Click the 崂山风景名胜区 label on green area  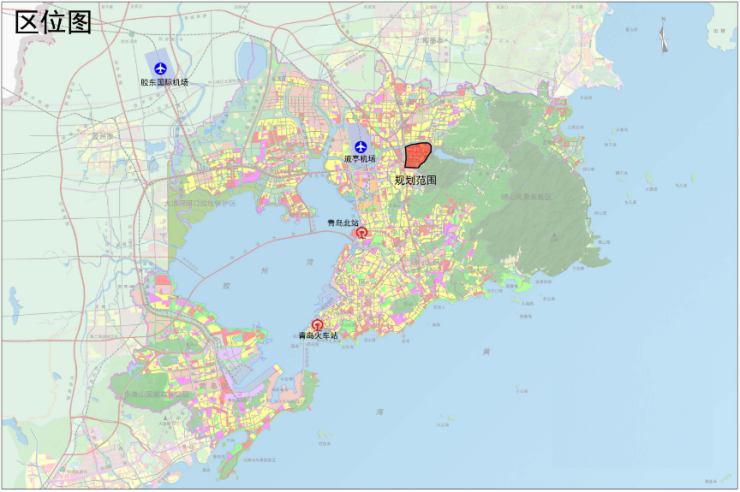click(x=526, y=197)
